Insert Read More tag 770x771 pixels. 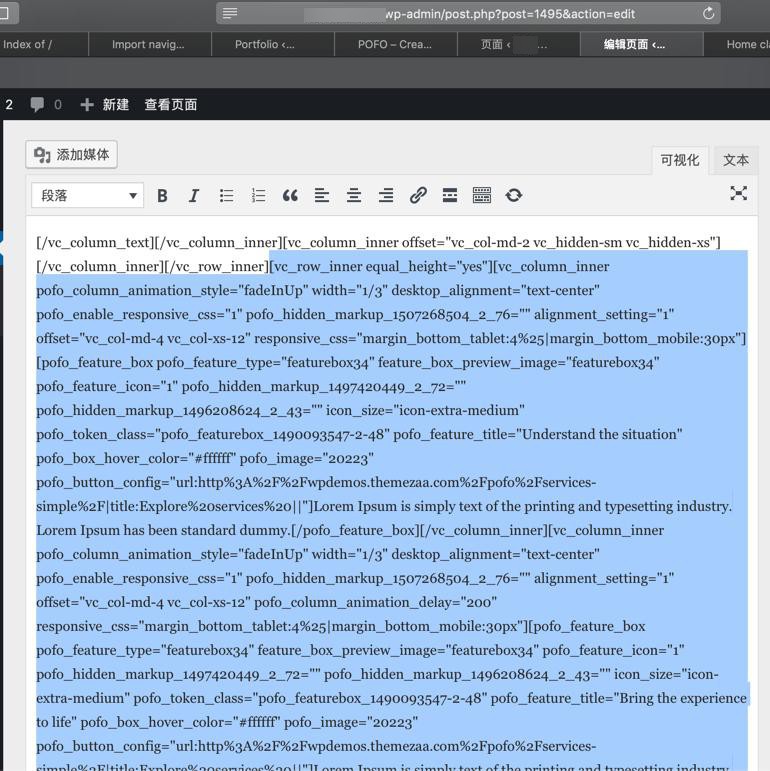(449, 196)
